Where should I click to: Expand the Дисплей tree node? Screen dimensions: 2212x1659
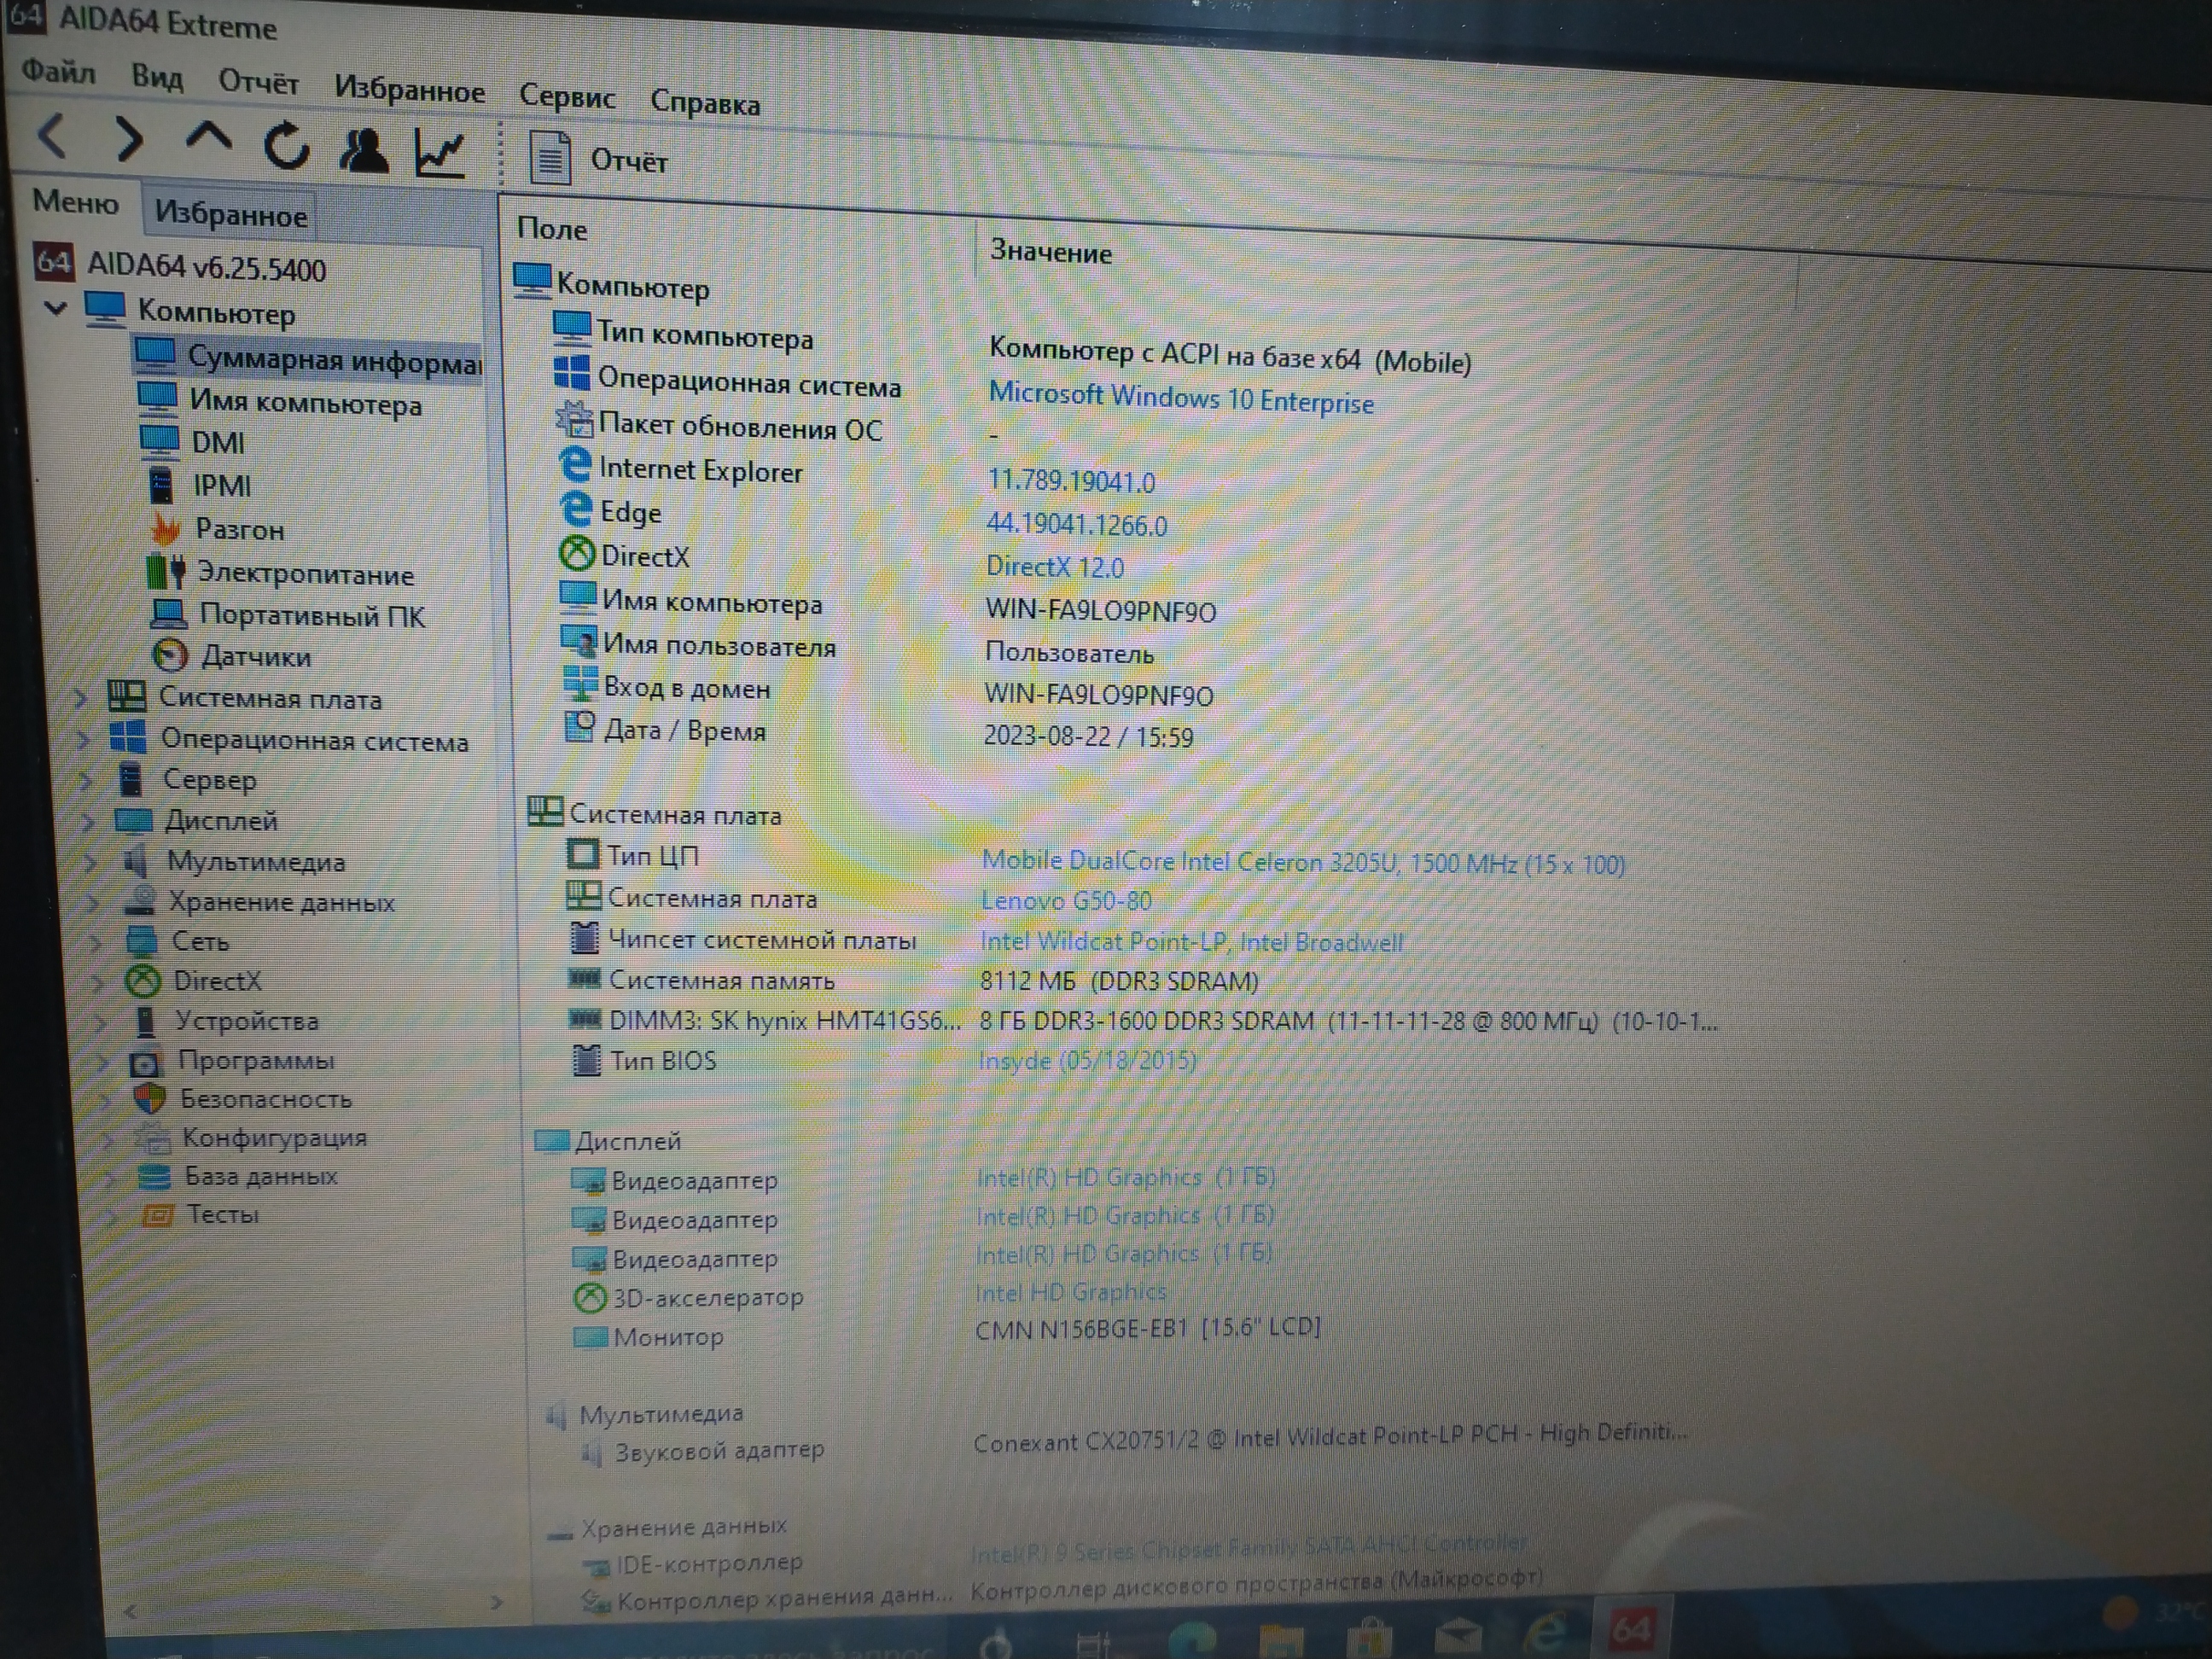tap(90, 822)
